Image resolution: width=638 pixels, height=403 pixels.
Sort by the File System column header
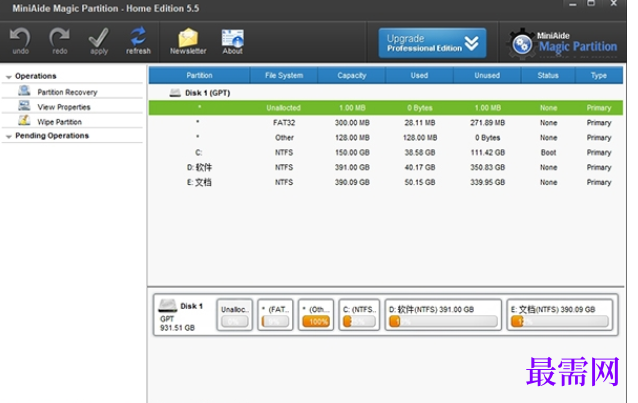click(284, 75)
